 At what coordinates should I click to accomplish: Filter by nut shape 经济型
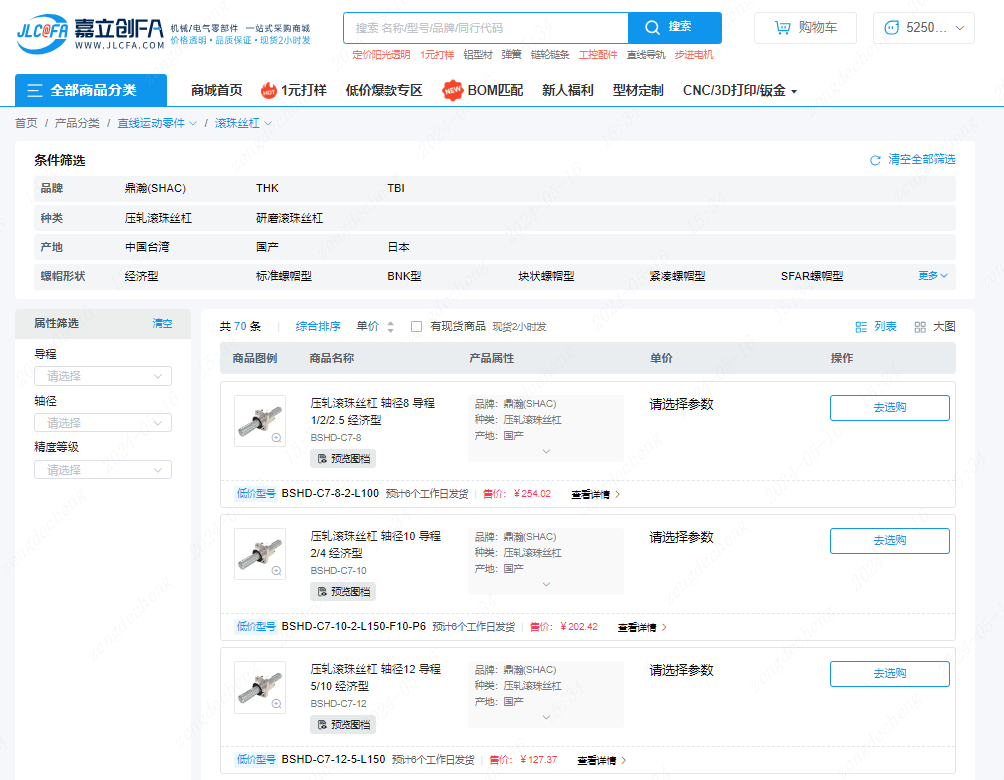click(x=142, y=276)
